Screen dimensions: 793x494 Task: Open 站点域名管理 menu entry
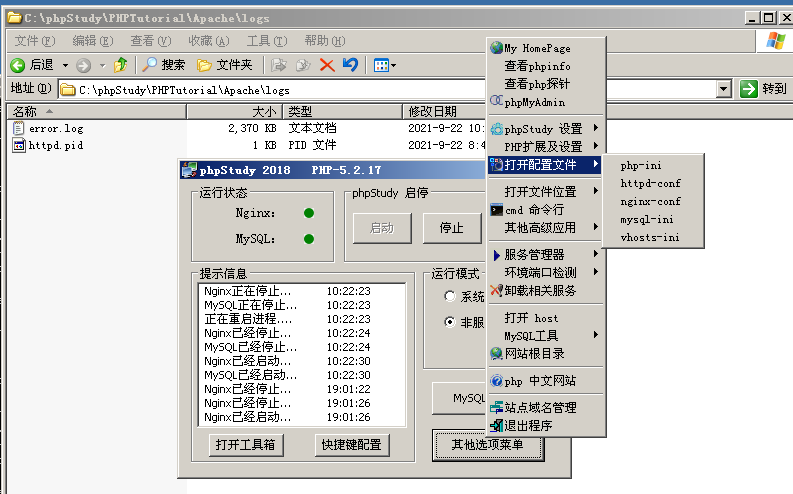pos(546,408)
